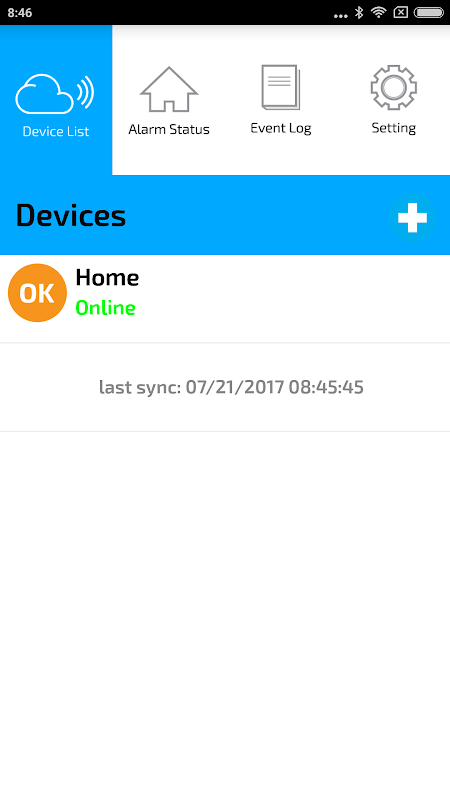Viewport: 450px width, 800px height.
Task: Open the Setting gear icon
Action: tap(393, 87)
